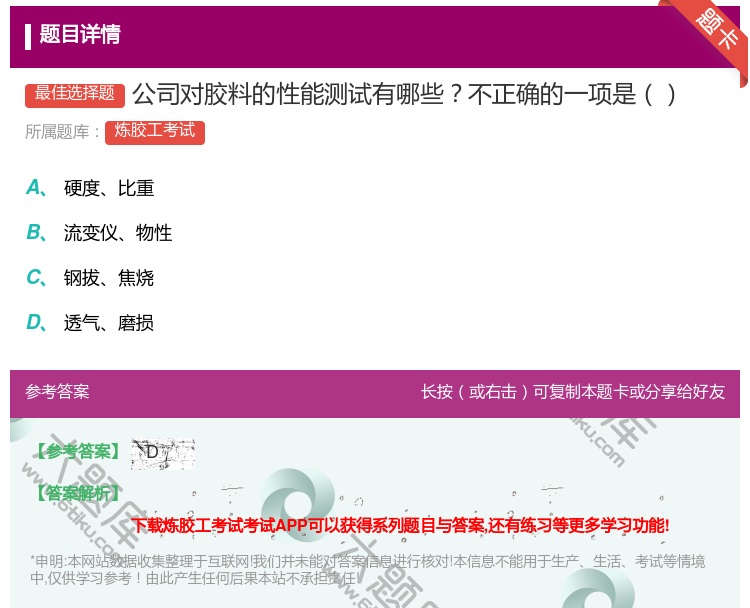Click the 参考答案 section heading

[x=57, y=392]
